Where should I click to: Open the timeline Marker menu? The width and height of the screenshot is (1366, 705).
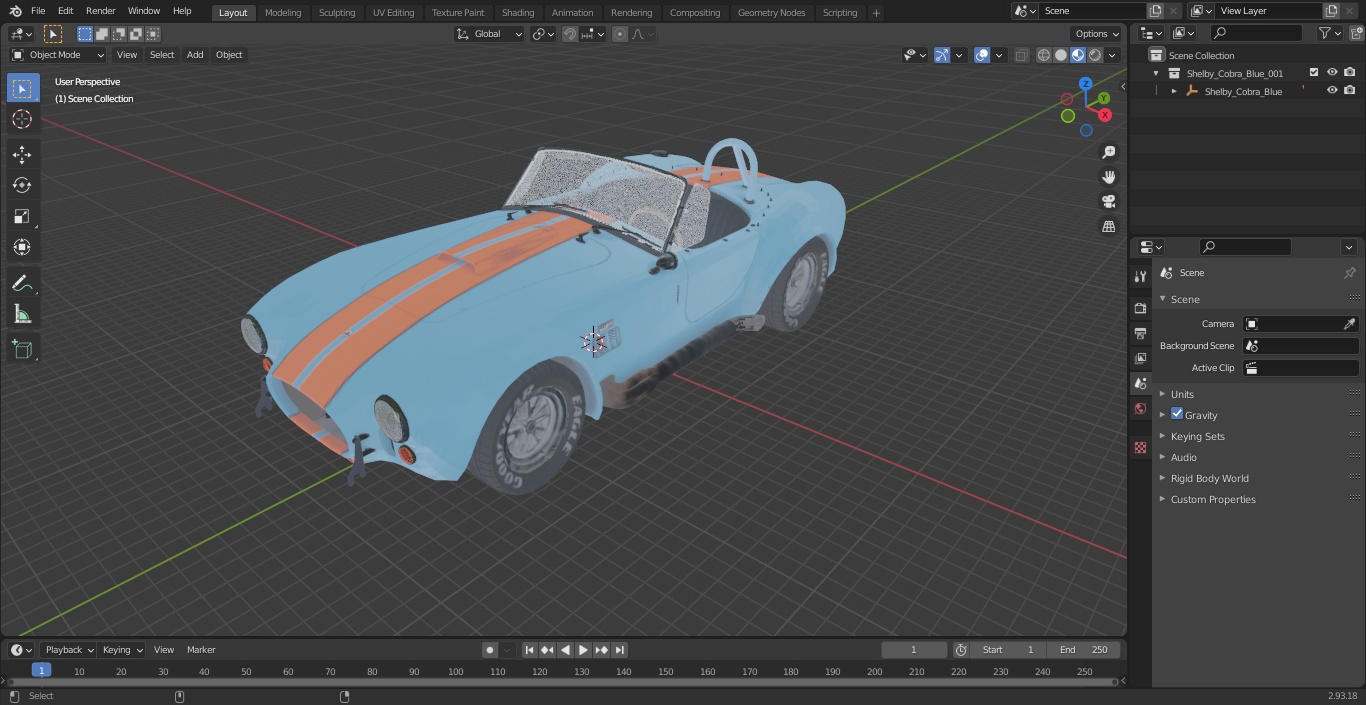pos(201,650)
